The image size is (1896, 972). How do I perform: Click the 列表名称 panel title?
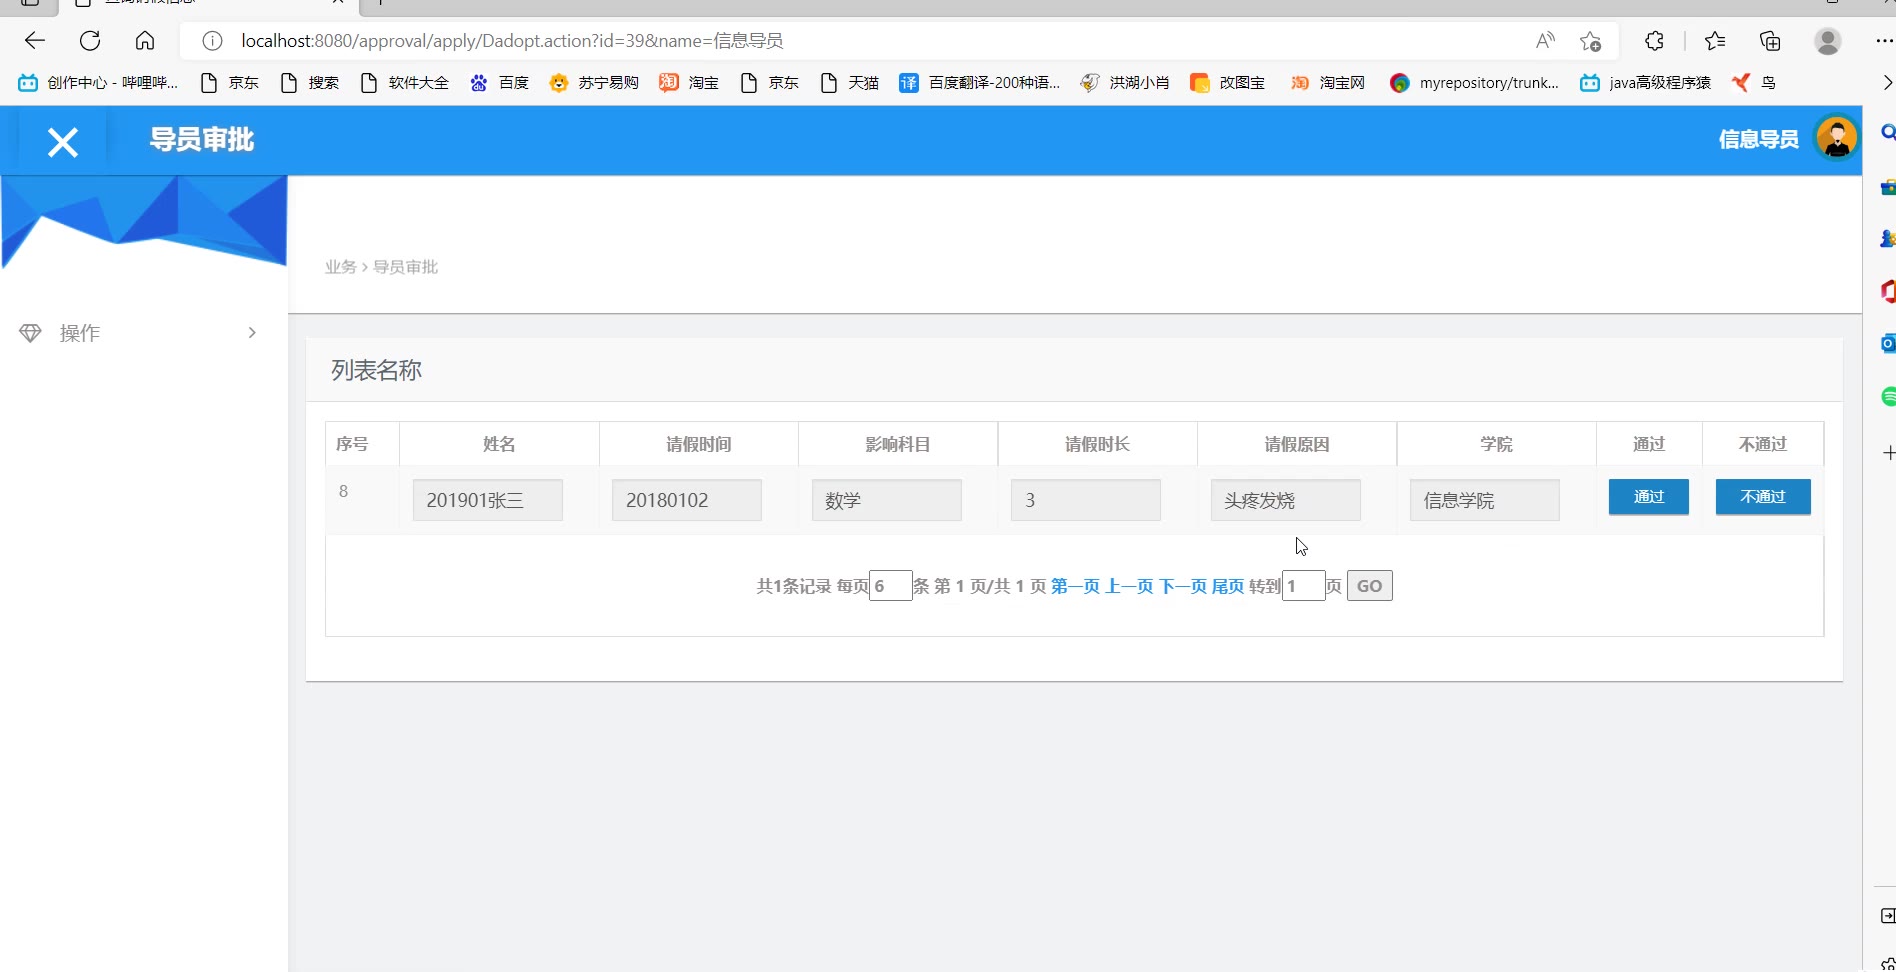[x=377, y=371]
